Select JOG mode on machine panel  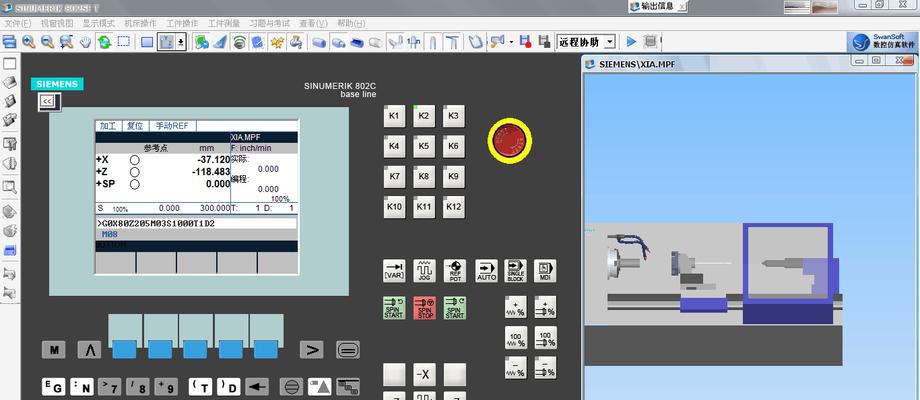pyautogui.click(x=425, y=271)
